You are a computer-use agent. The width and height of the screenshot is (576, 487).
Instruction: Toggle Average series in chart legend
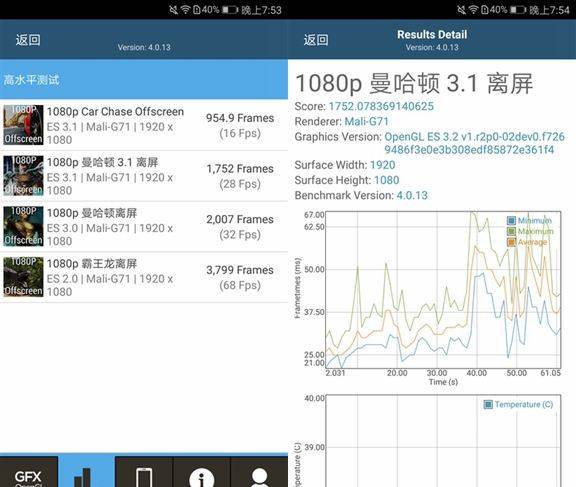[x=527, y=242]
